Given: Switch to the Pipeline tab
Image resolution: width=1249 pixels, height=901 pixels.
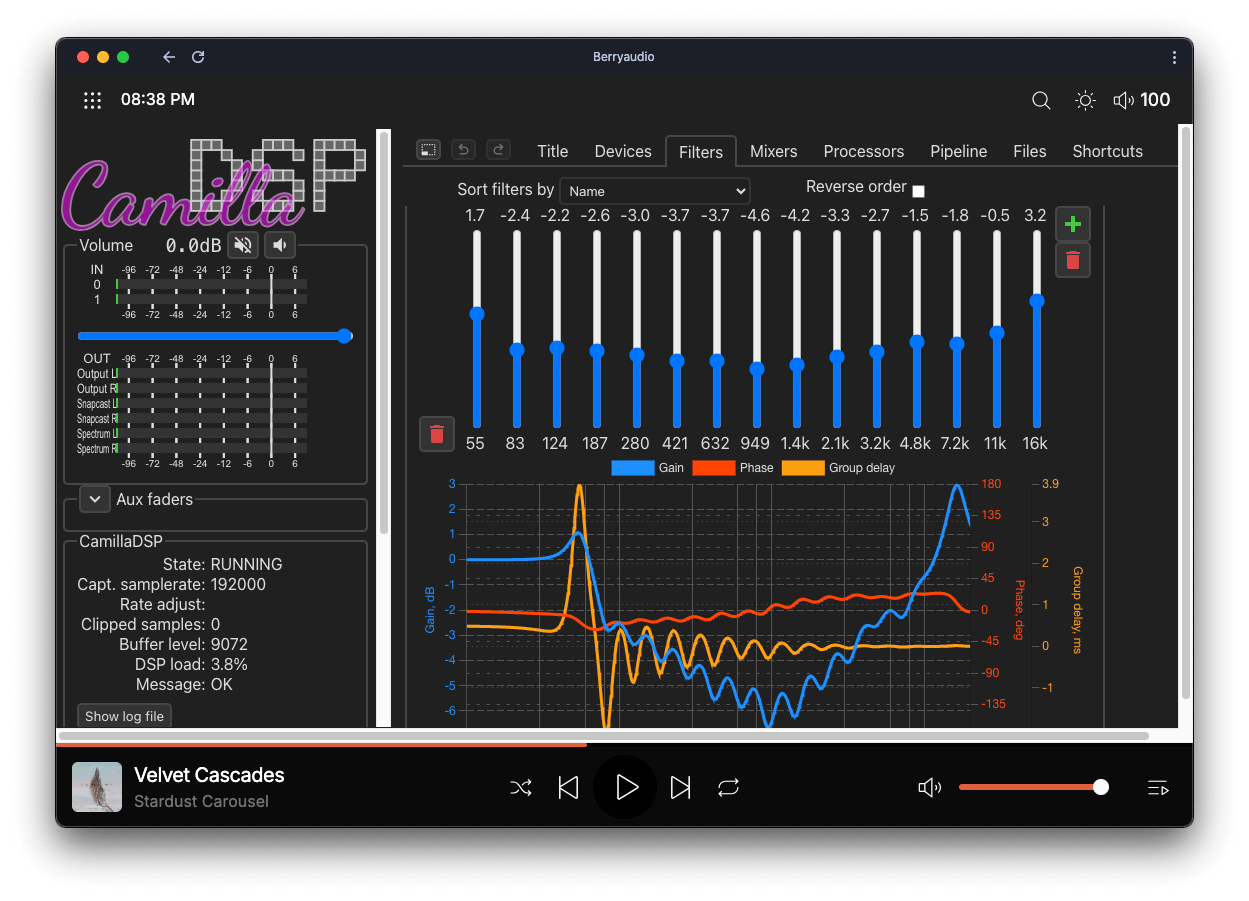Looking at the screenshot, I should [x=958, y=151].
